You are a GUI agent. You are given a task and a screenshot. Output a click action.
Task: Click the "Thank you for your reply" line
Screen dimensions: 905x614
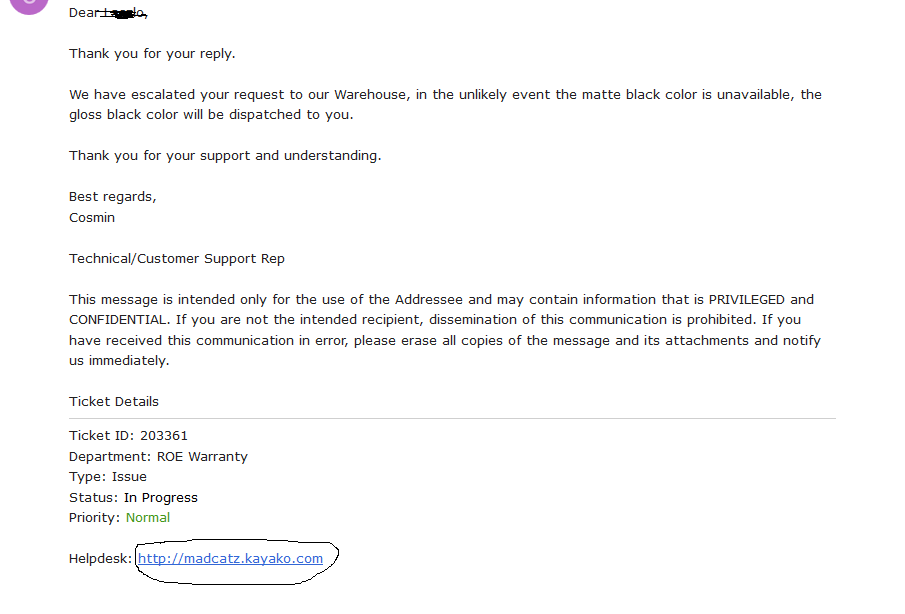point(152,54)
